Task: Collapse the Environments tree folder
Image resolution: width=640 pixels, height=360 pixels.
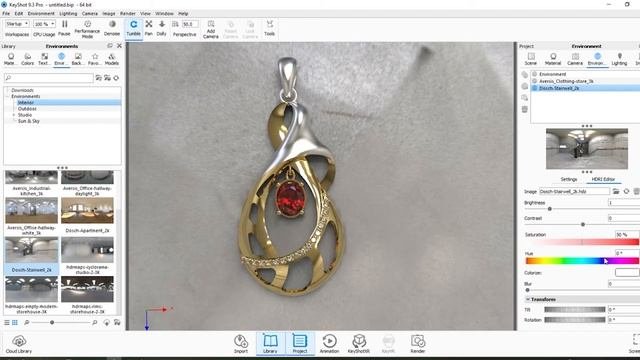Action: point(7,96)
